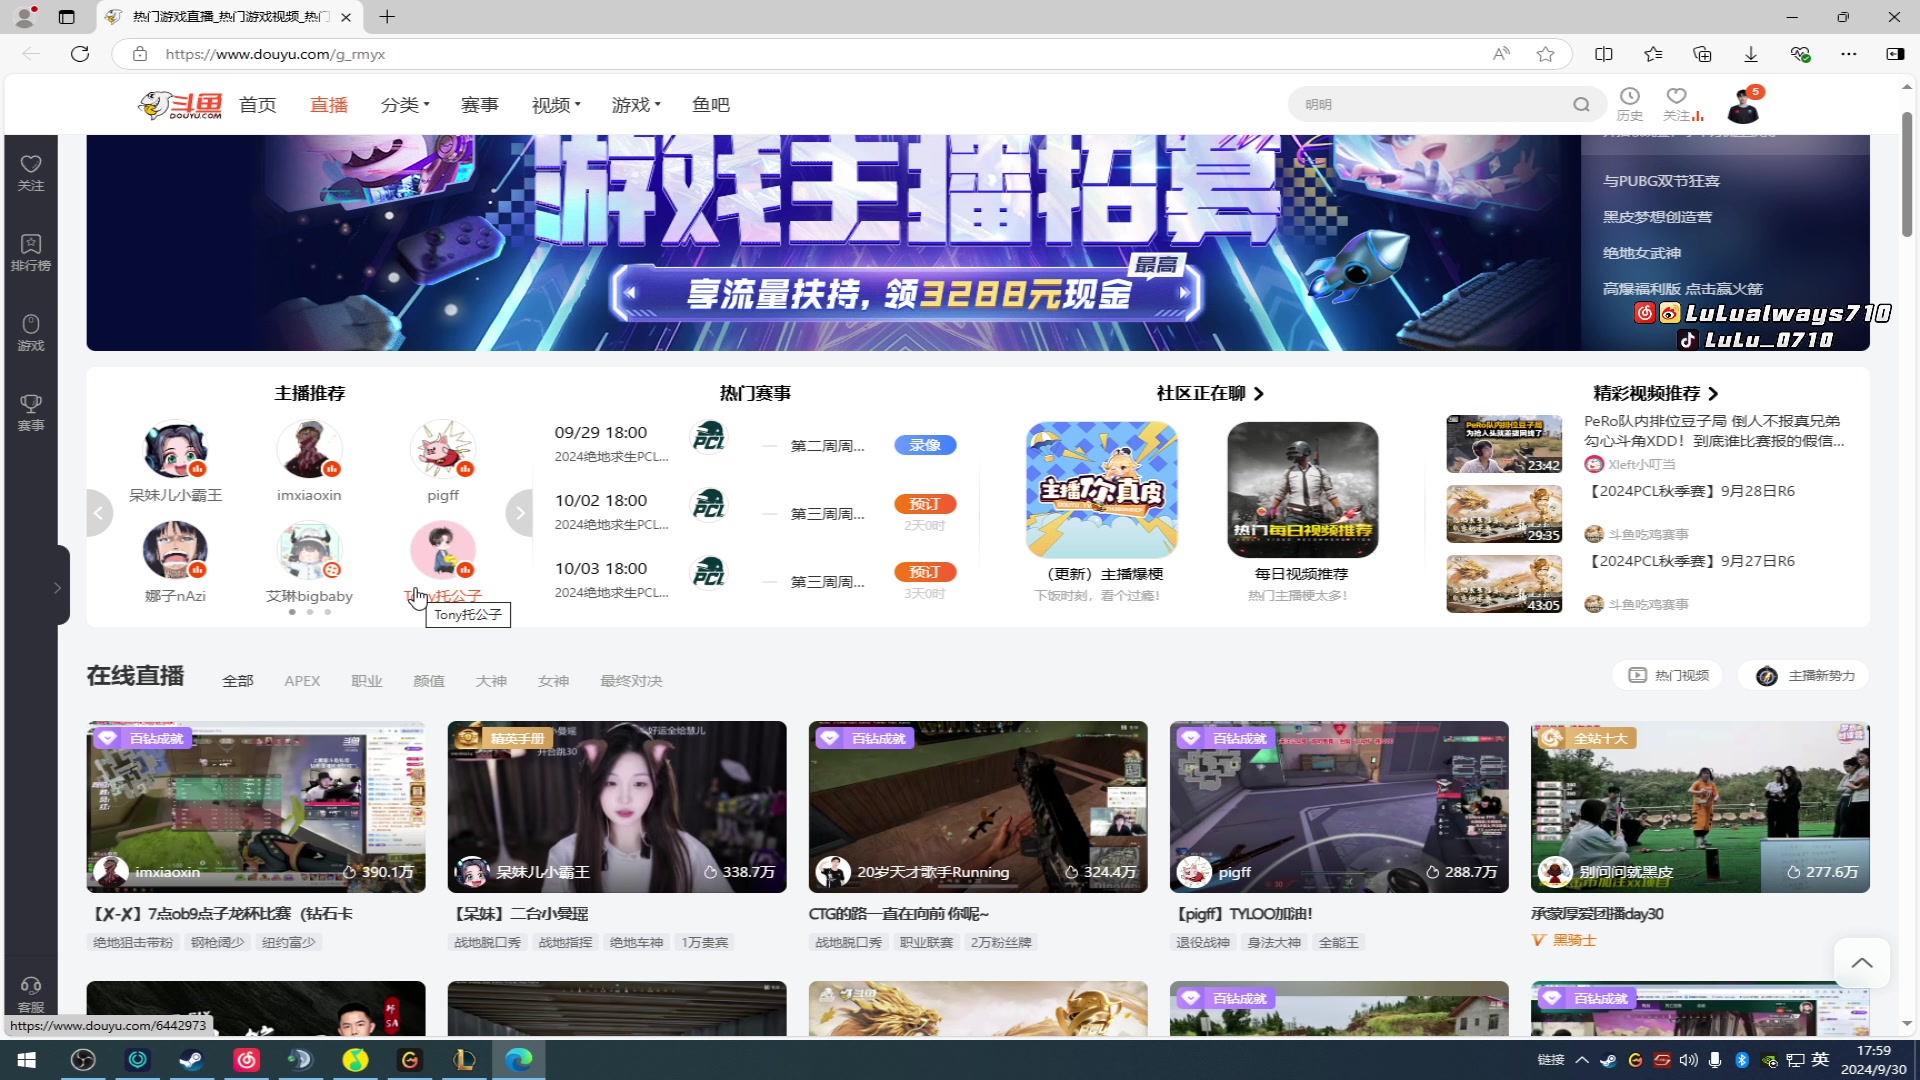
Task: Click the page vertical scrollbar thumb
Action: (1907, 174)
